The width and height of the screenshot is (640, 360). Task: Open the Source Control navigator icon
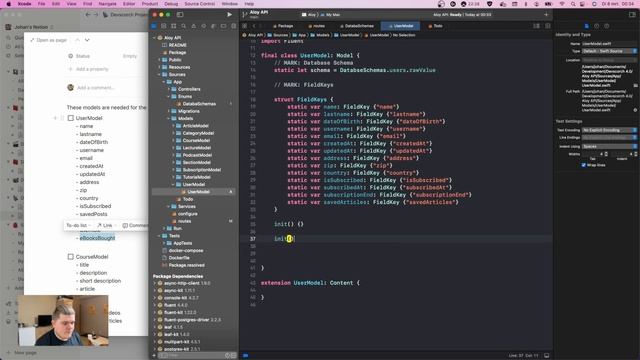coord(164,26)
